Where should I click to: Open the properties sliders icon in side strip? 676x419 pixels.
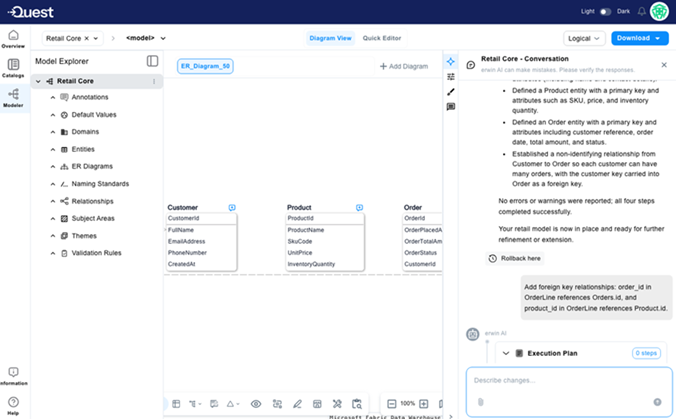click(451, 77)
